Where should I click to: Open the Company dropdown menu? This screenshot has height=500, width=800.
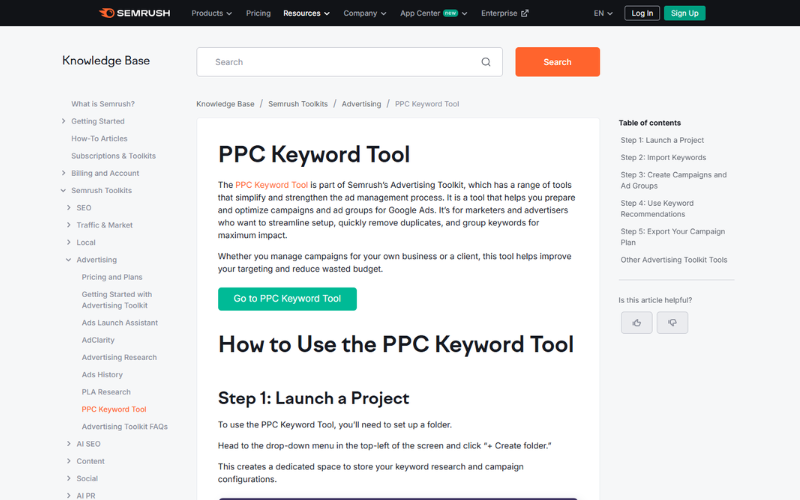pyautogui.click(x=365, y=13)
